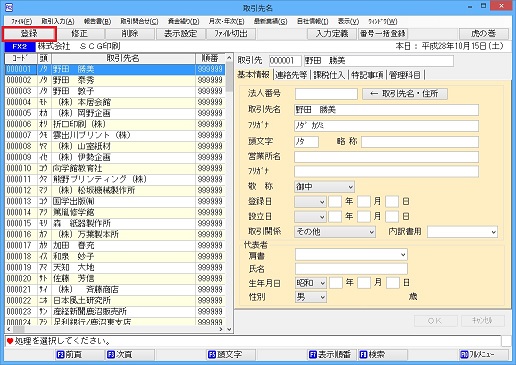Select row 000013 国学出版
Viewport: 516px width, 365px height.
tap(115, 201)
